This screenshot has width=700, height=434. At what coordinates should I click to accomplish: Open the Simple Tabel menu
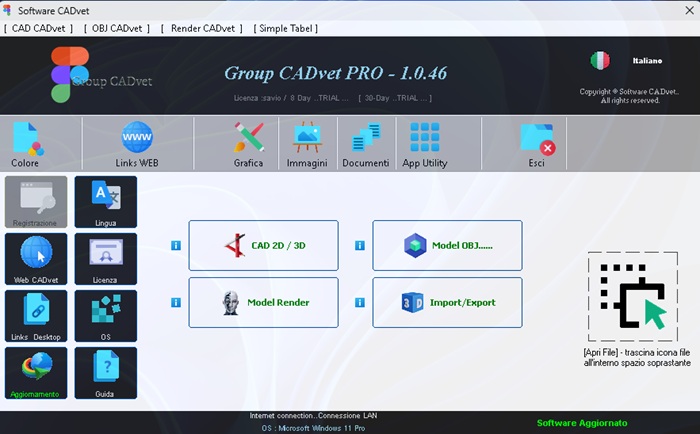click(286, 29)
